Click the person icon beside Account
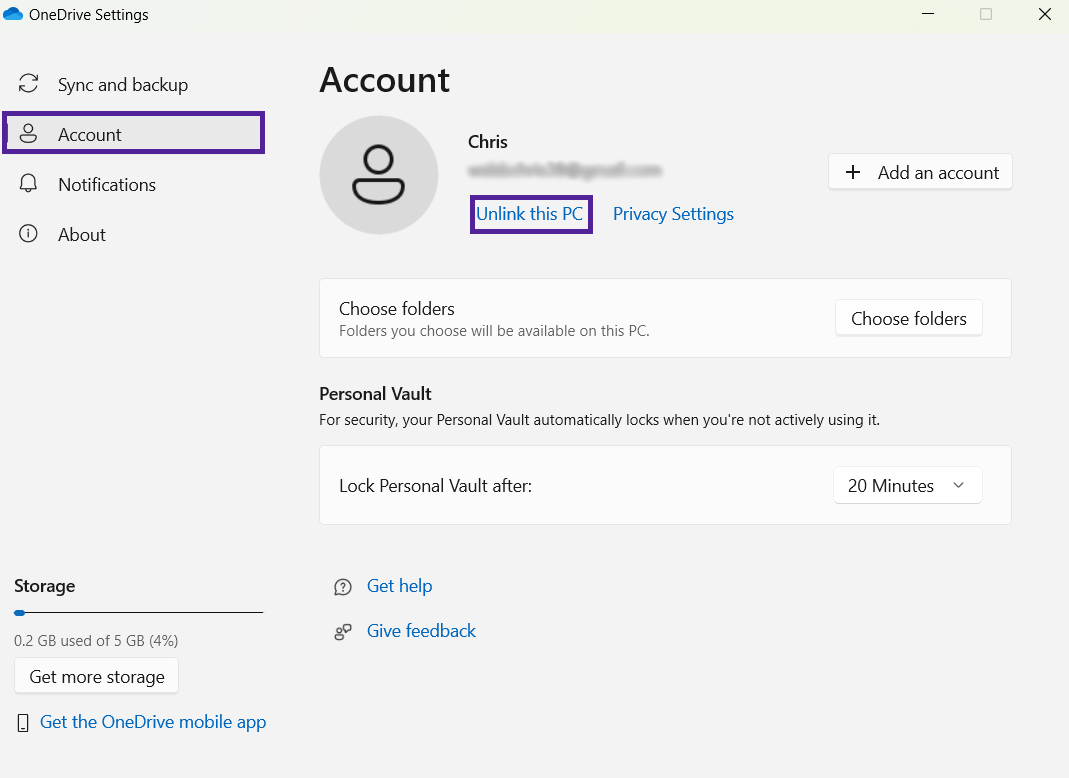The height and width of the screenshot is (778, 1069). [x=28, y=134]
